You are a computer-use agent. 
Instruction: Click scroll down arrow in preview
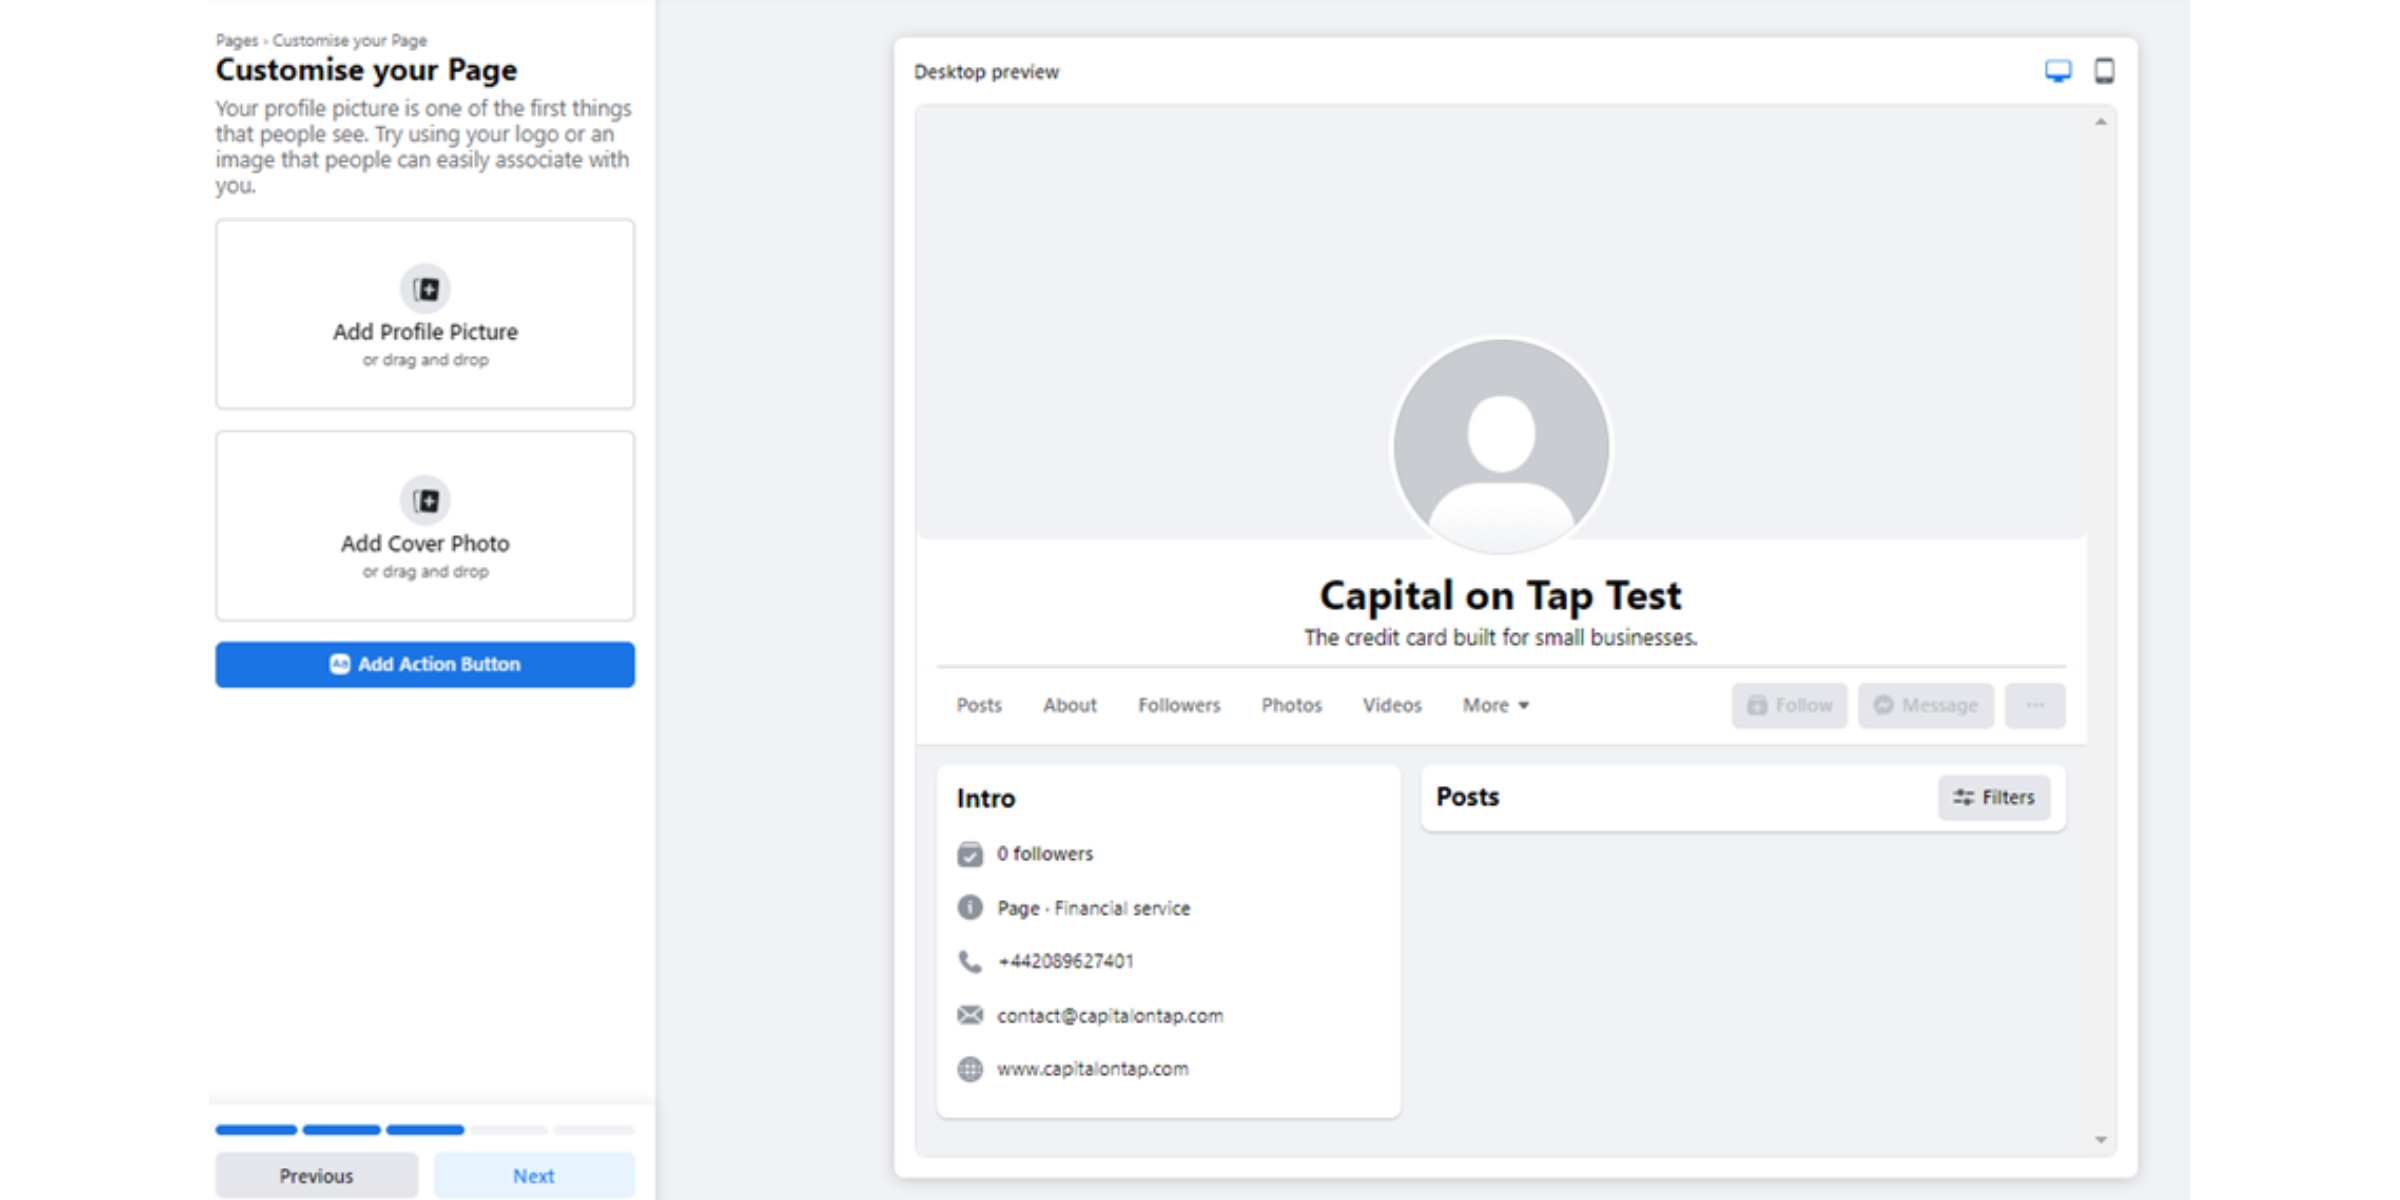click(2101, 1140)
